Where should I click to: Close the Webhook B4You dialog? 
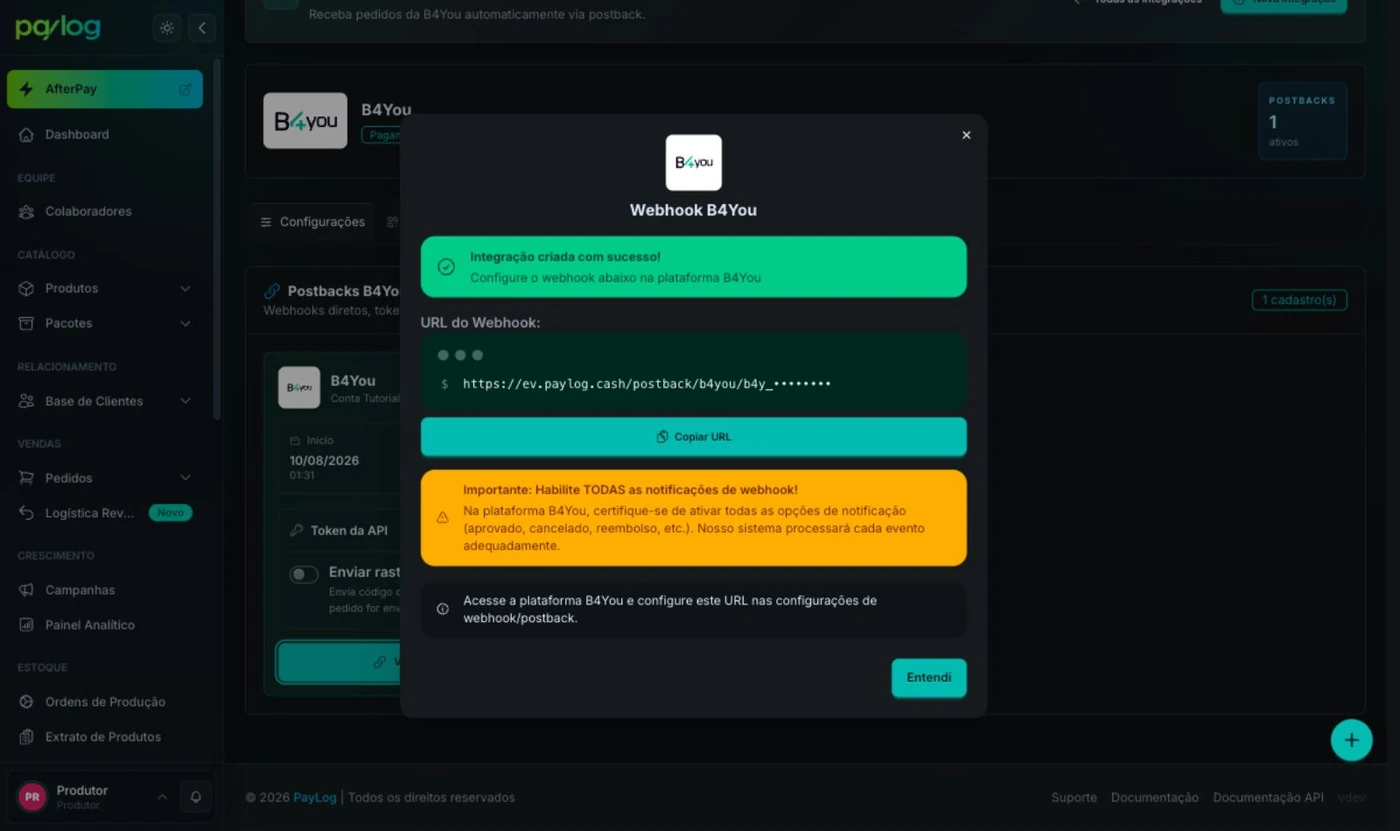click(x=966, y=135)
